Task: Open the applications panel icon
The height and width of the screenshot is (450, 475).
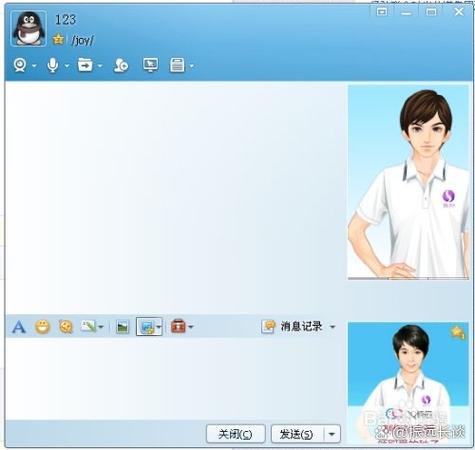Action: pos(177,65)
